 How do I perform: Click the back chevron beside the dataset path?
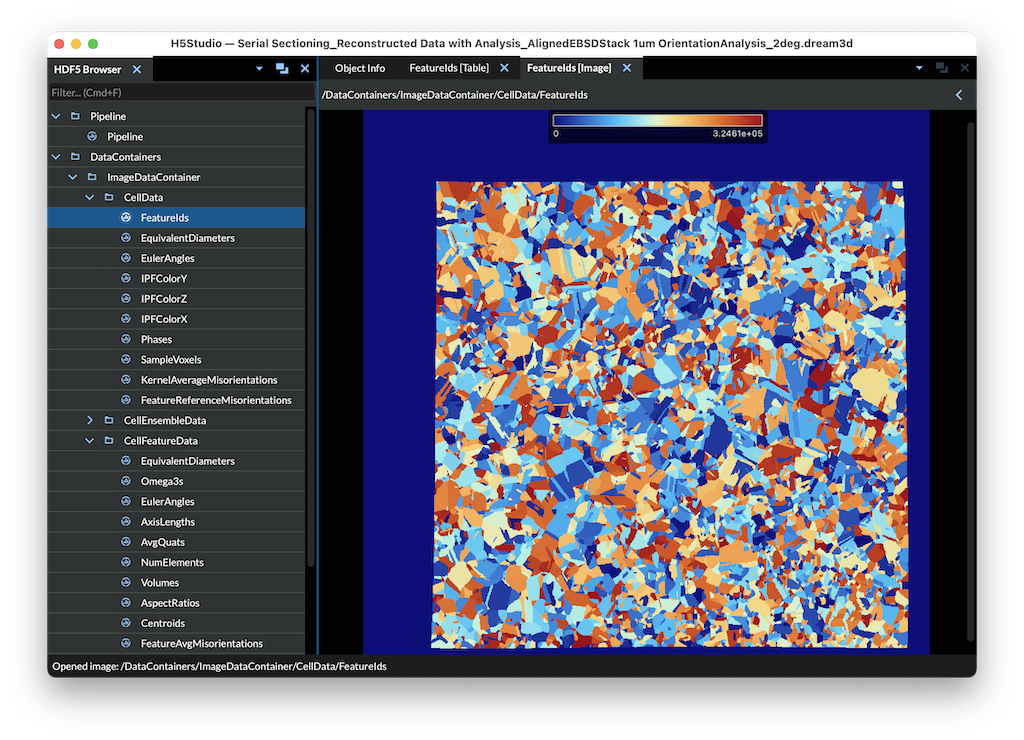(959, 95)
